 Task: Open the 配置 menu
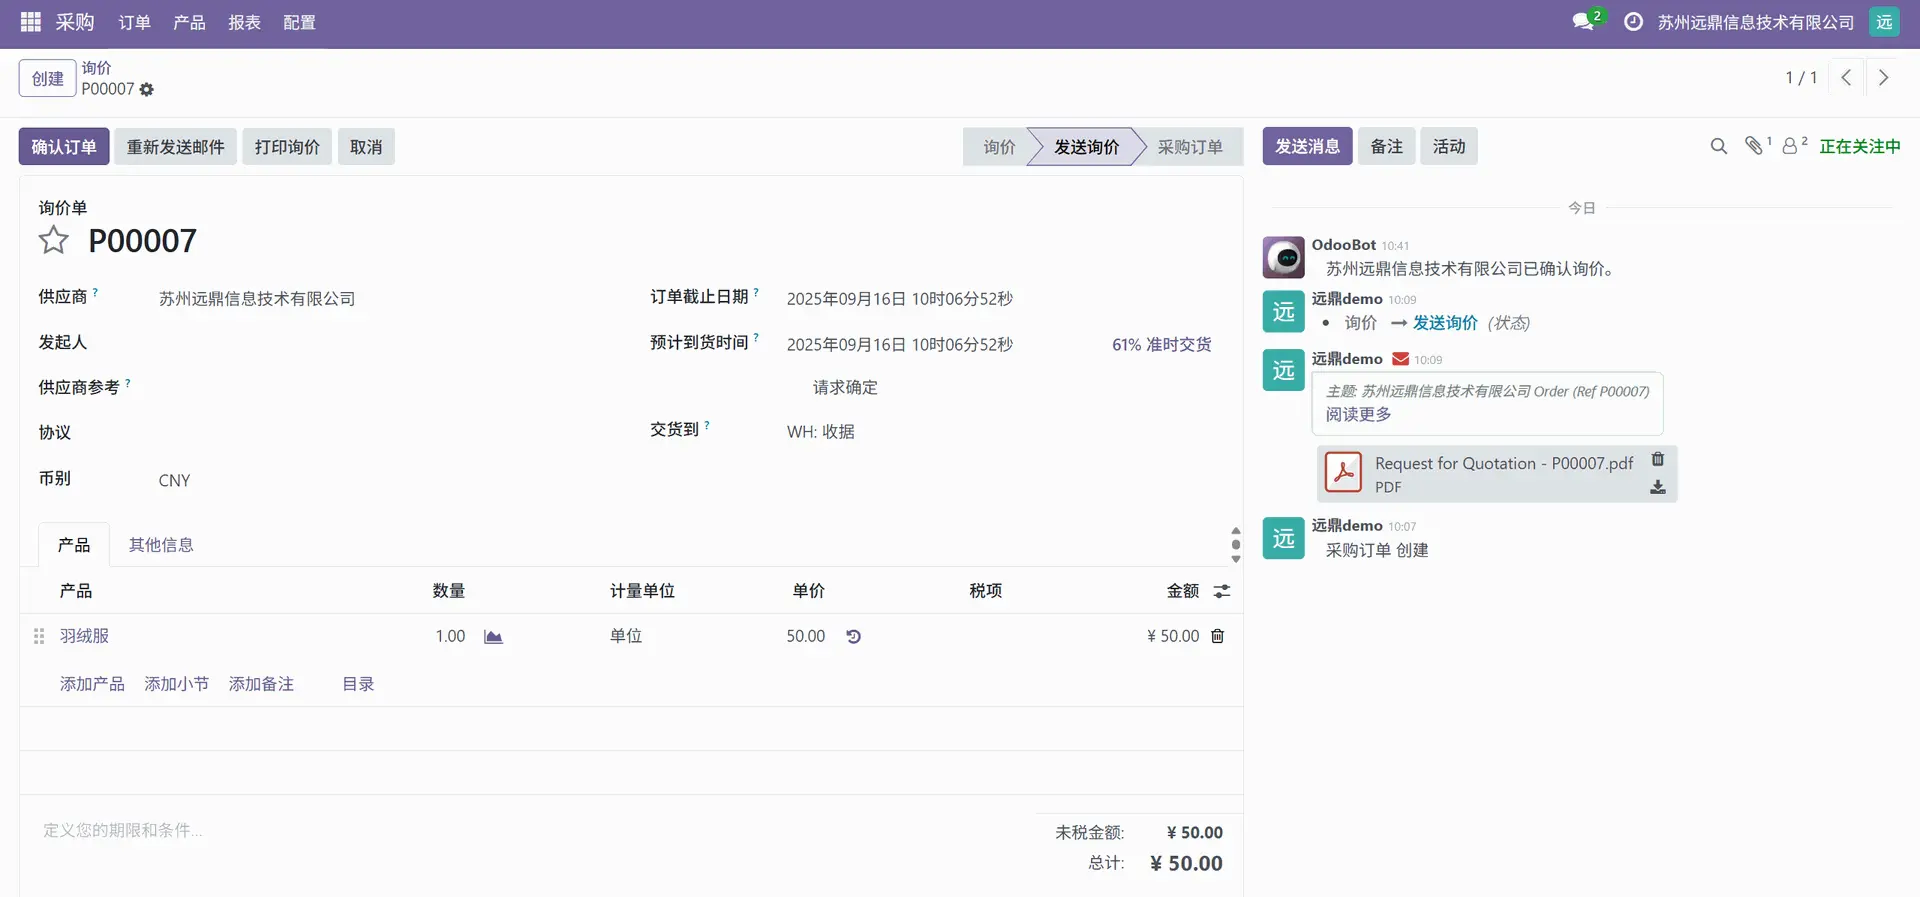(299, 22)
